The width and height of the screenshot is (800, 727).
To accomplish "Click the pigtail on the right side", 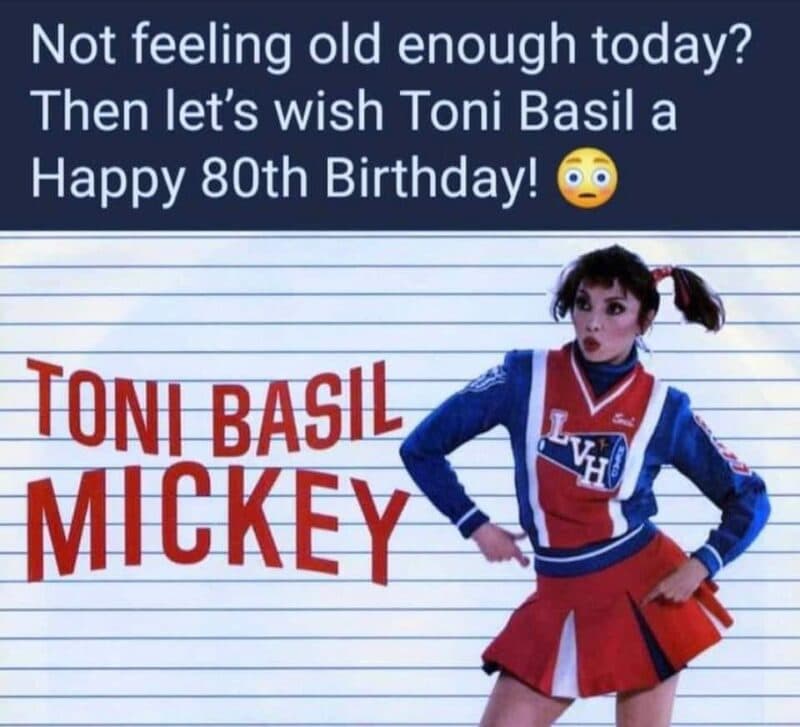I will click(x=696, y=300).
